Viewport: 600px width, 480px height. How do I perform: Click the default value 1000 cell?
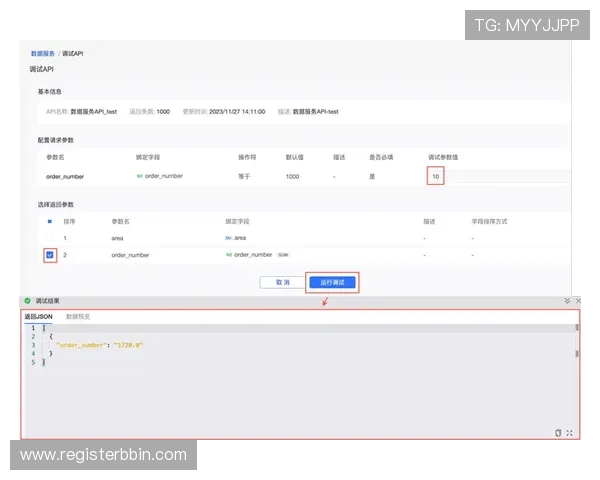point(292,176)
